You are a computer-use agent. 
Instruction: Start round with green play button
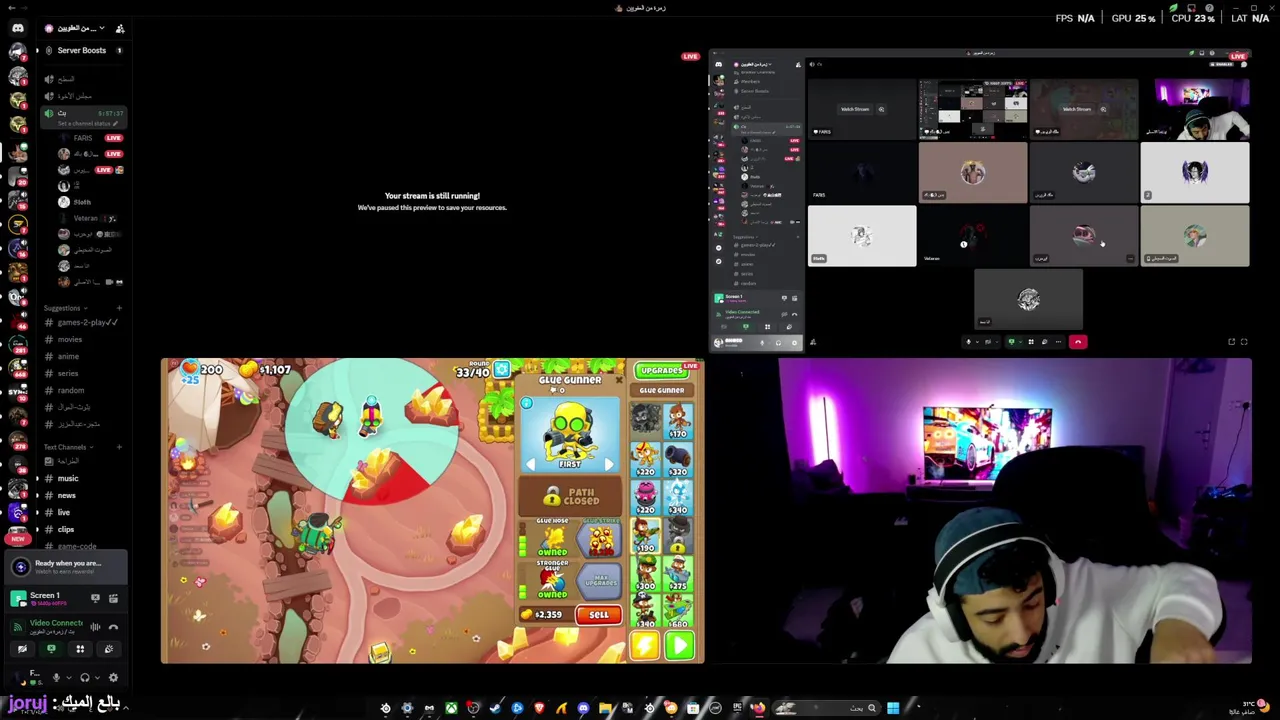pyautogui.click(x=679, y=646)
